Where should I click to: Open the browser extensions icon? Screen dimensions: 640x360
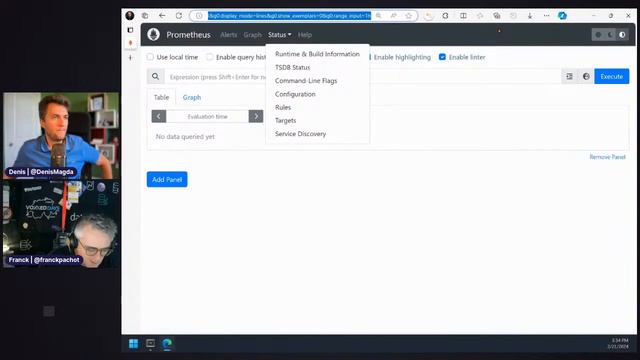click(445, 16)
